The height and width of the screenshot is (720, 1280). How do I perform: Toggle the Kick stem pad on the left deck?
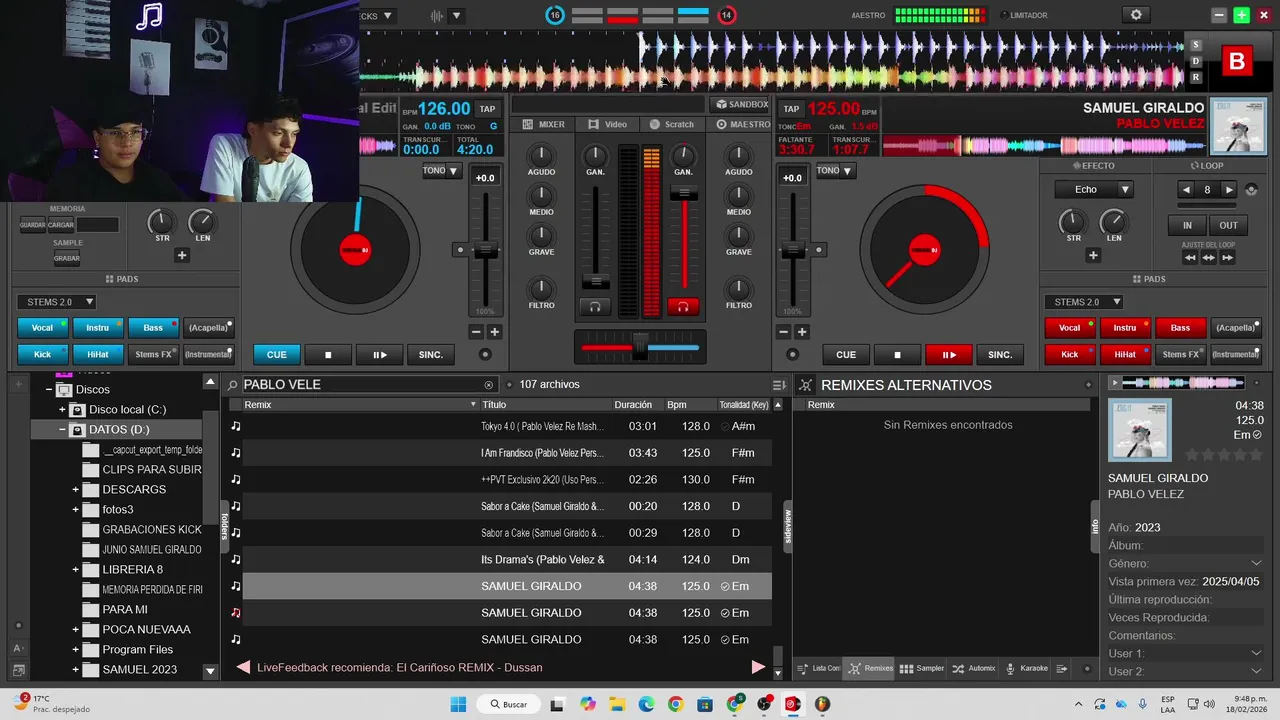42,354
